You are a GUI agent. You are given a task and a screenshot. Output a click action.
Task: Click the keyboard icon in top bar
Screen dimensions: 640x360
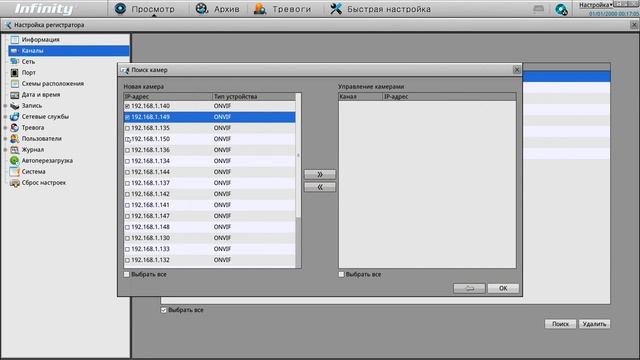538,9
